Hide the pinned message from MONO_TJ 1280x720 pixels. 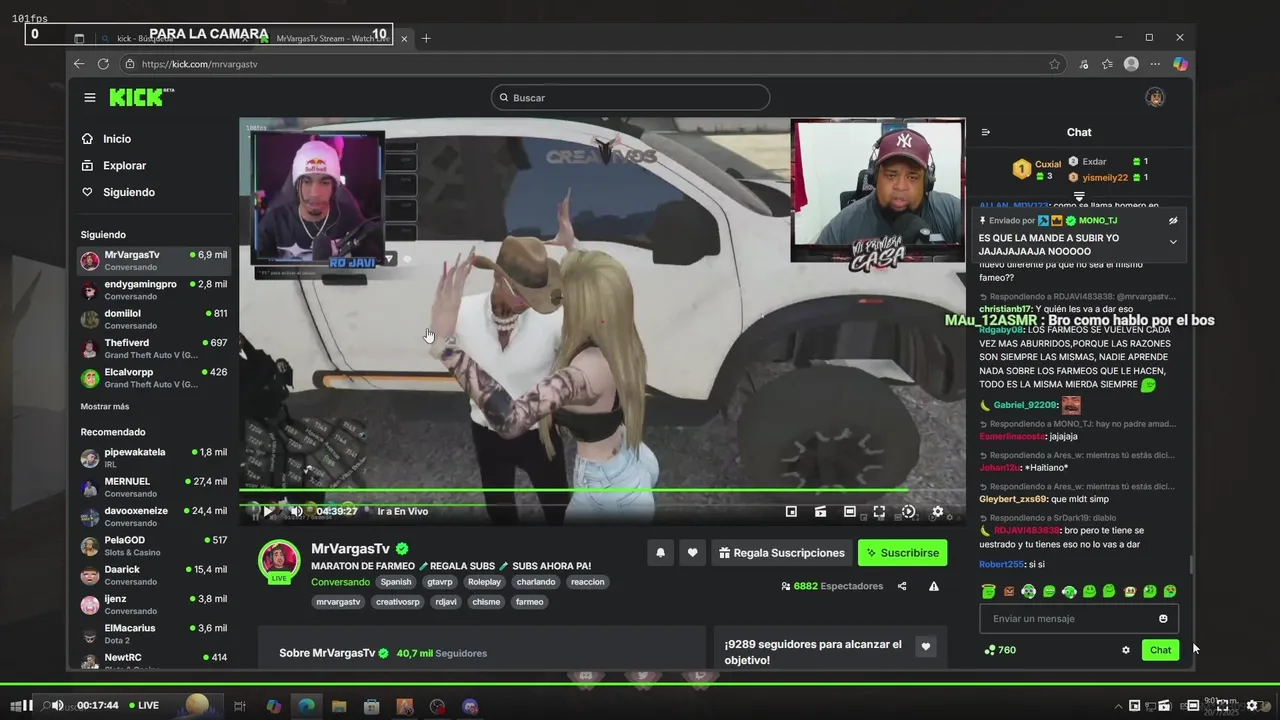point(1173,220)
